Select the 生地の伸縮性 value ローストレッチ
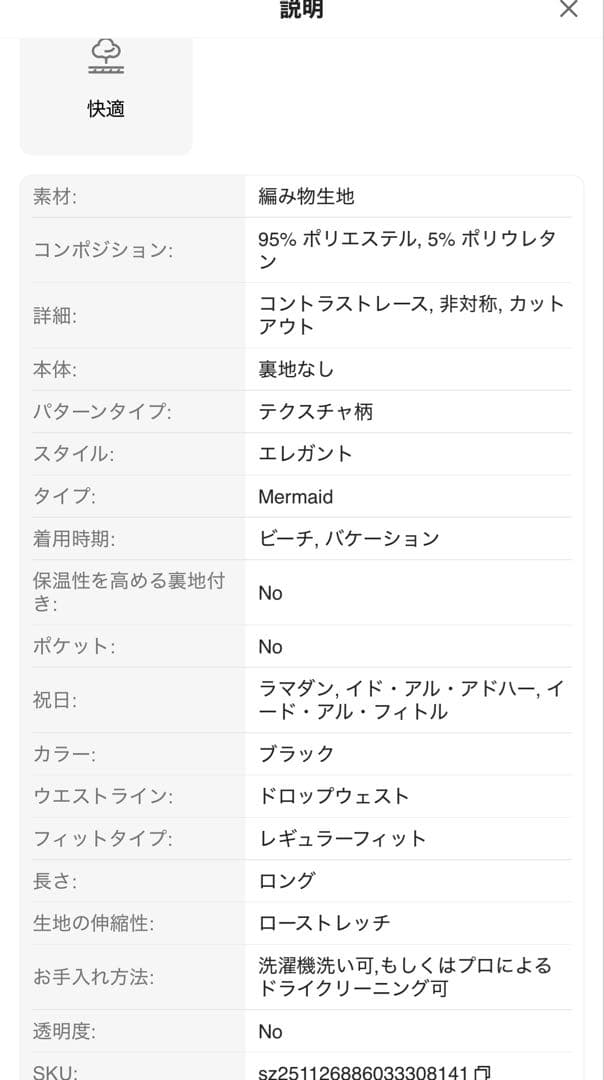The image size is (604, 1080). click(x=324, y=923)
